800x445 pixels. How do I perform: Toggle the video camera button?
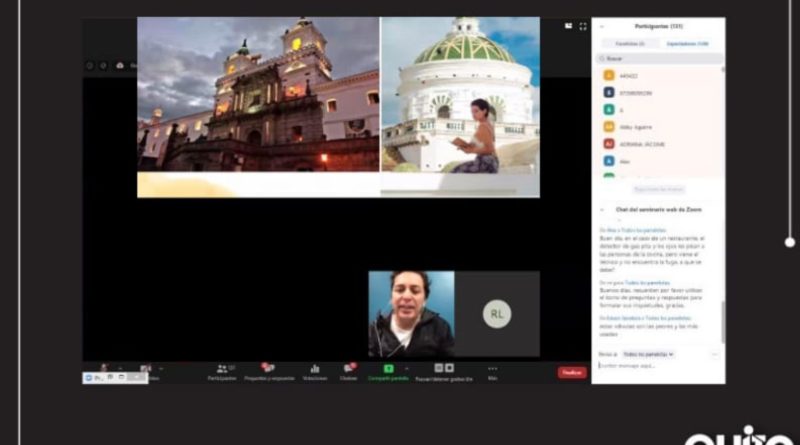(144, 368)
